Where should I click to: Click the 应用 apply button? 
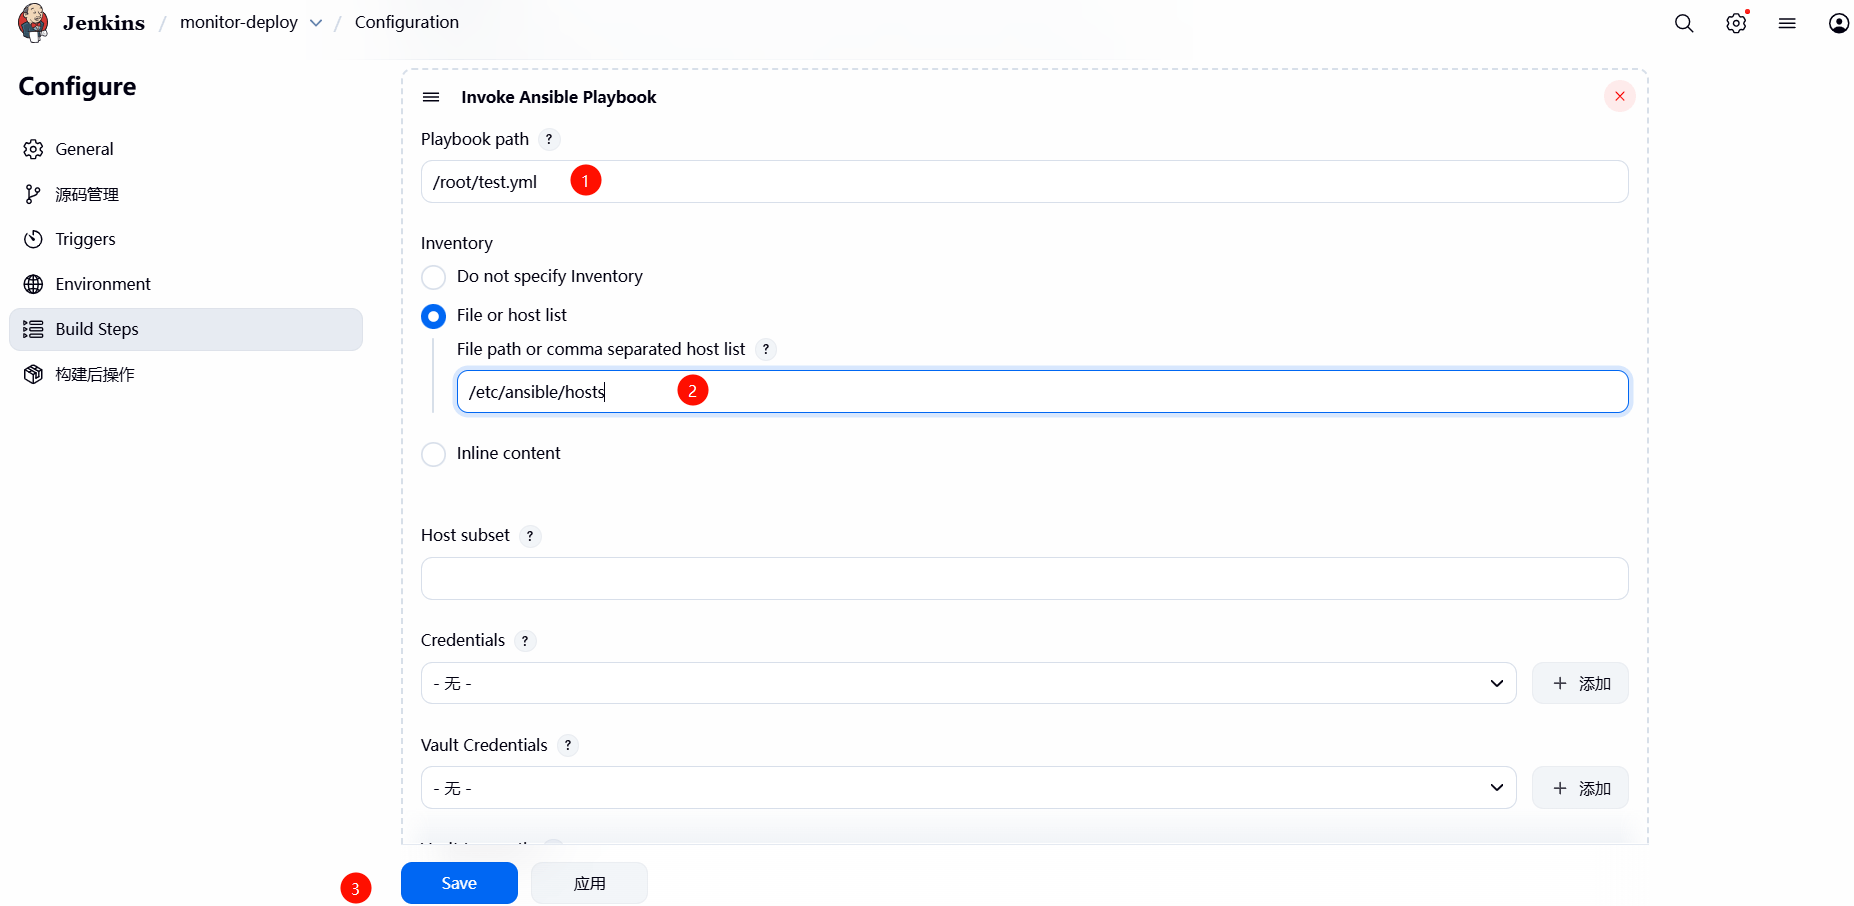[589, 883]
